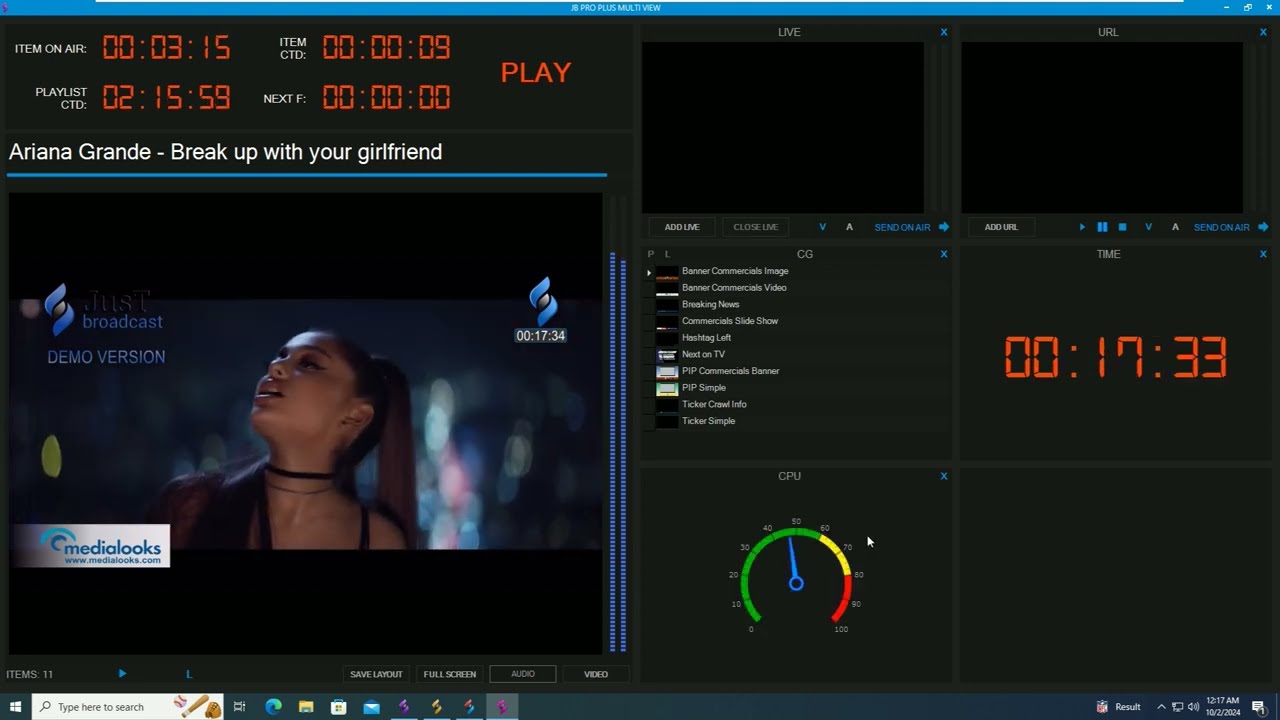The image size is (1280, 720).
Task: Close the URL panel with its X
Action: pos(1263,32)
